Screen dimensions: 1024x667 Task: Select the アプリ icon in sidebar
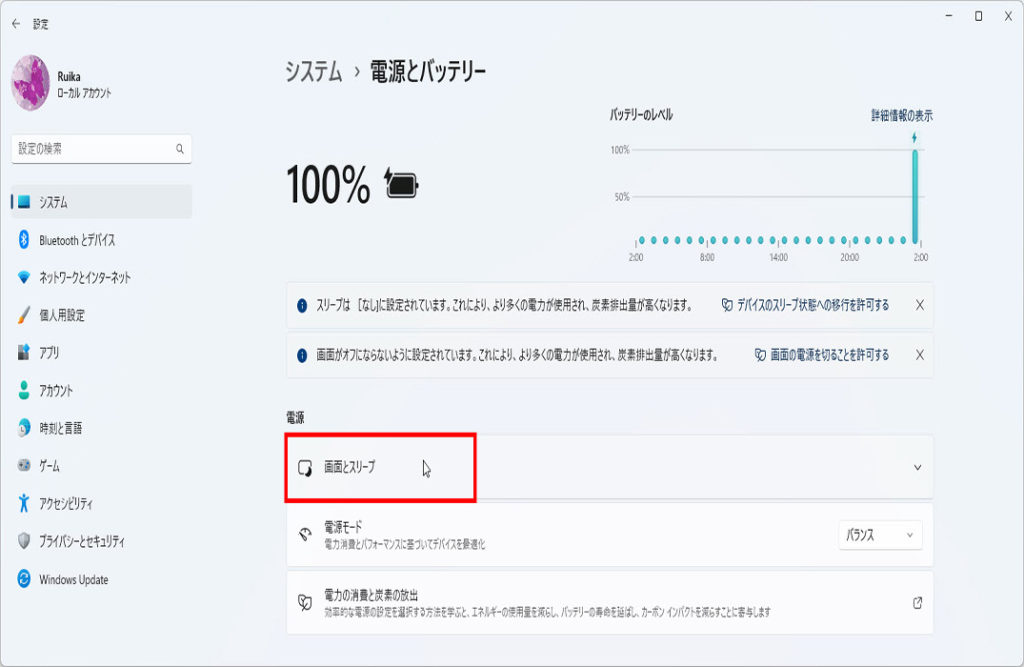click(24, 353)
